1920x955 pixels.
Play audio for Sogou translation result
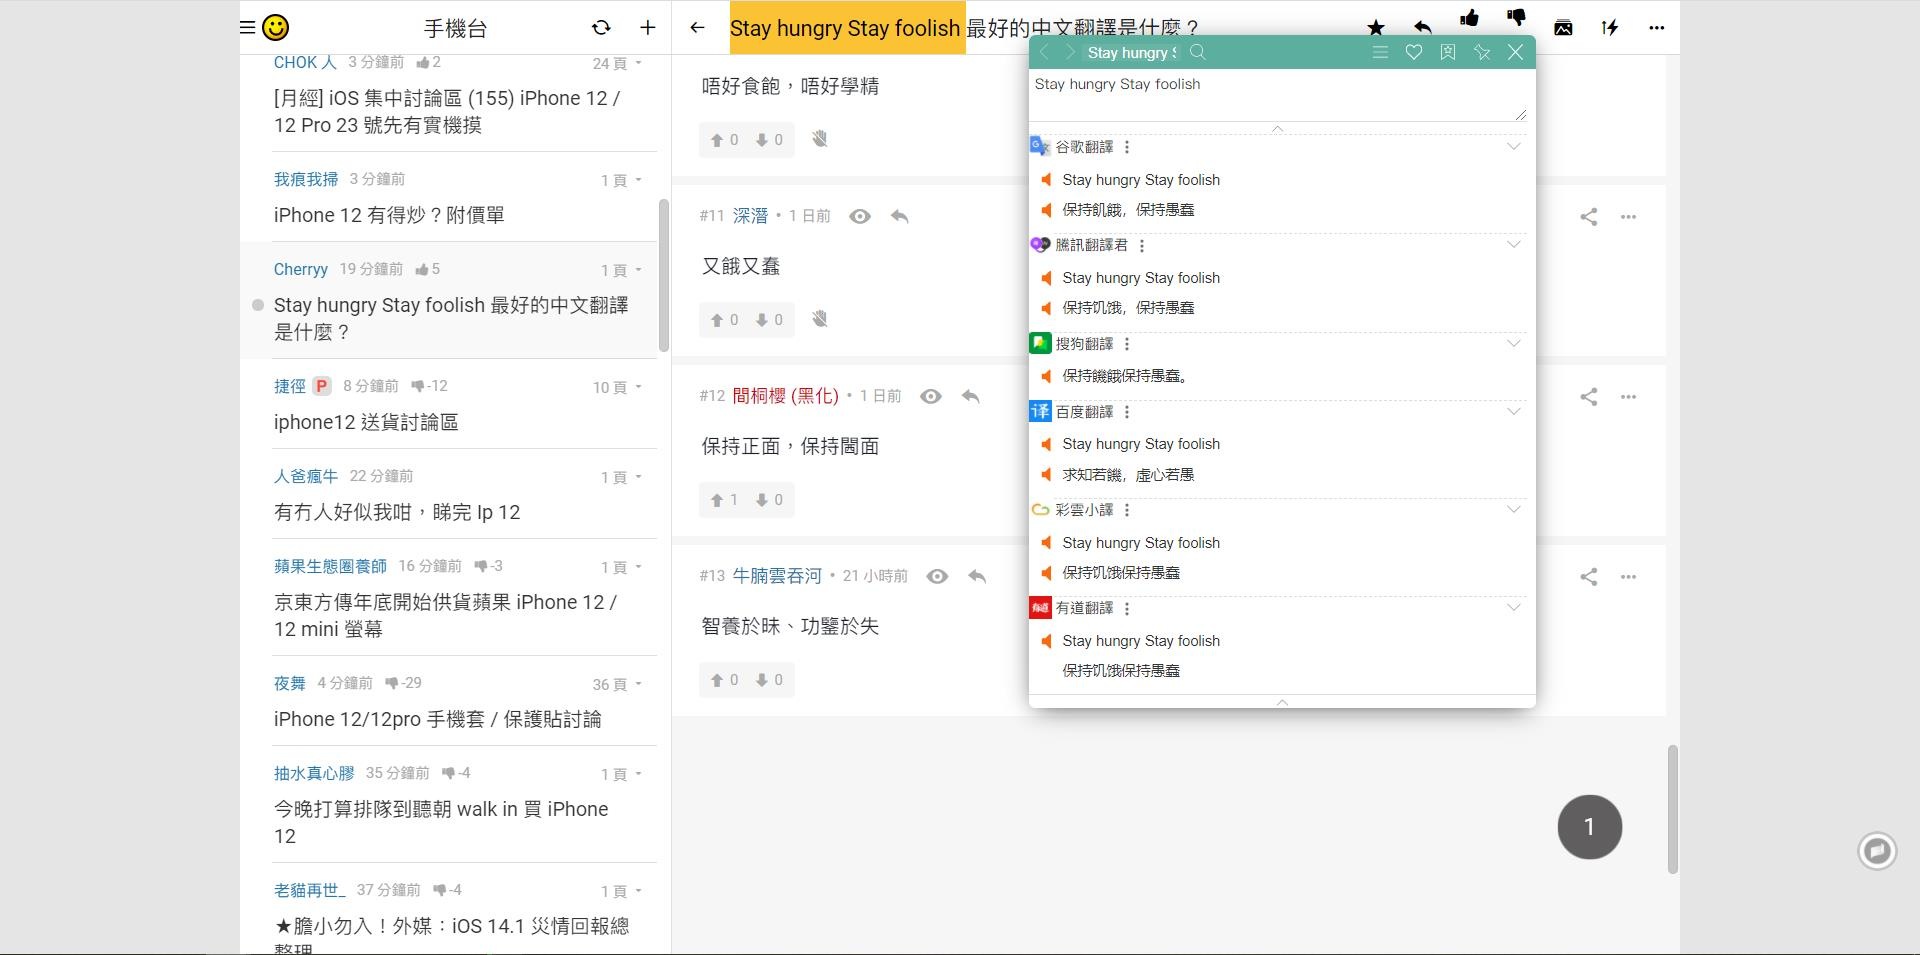point(1046,376)
